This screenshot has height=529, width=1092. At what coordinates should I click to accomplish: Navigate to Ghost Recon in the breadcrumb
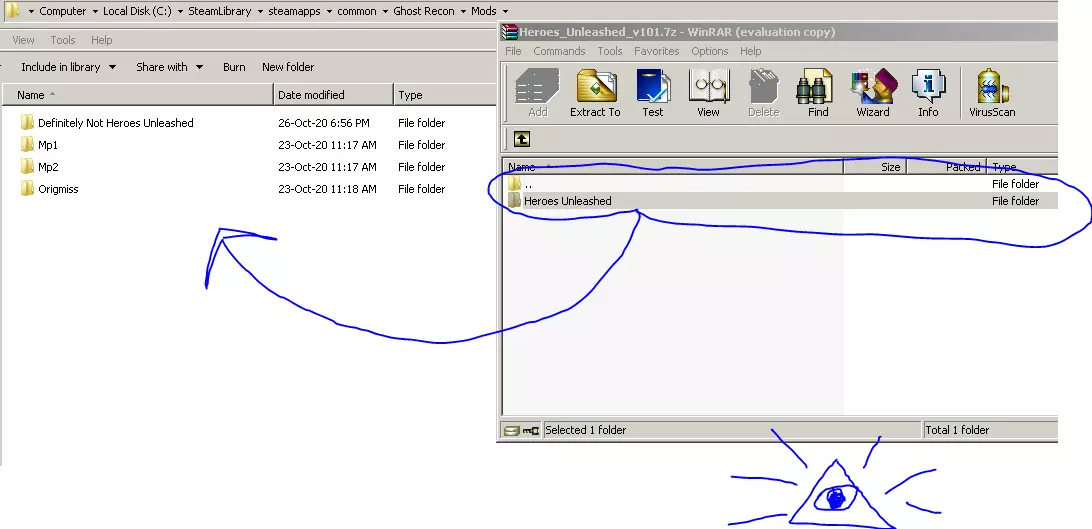(x=424, y=11)
